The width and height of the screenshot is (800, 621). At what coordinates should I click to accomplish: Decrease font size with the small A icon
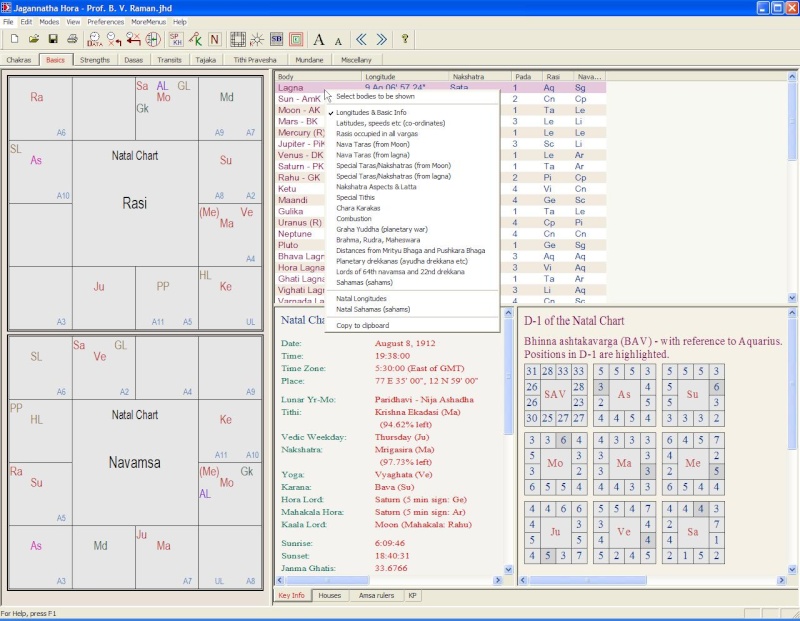(x=338, y=41)
